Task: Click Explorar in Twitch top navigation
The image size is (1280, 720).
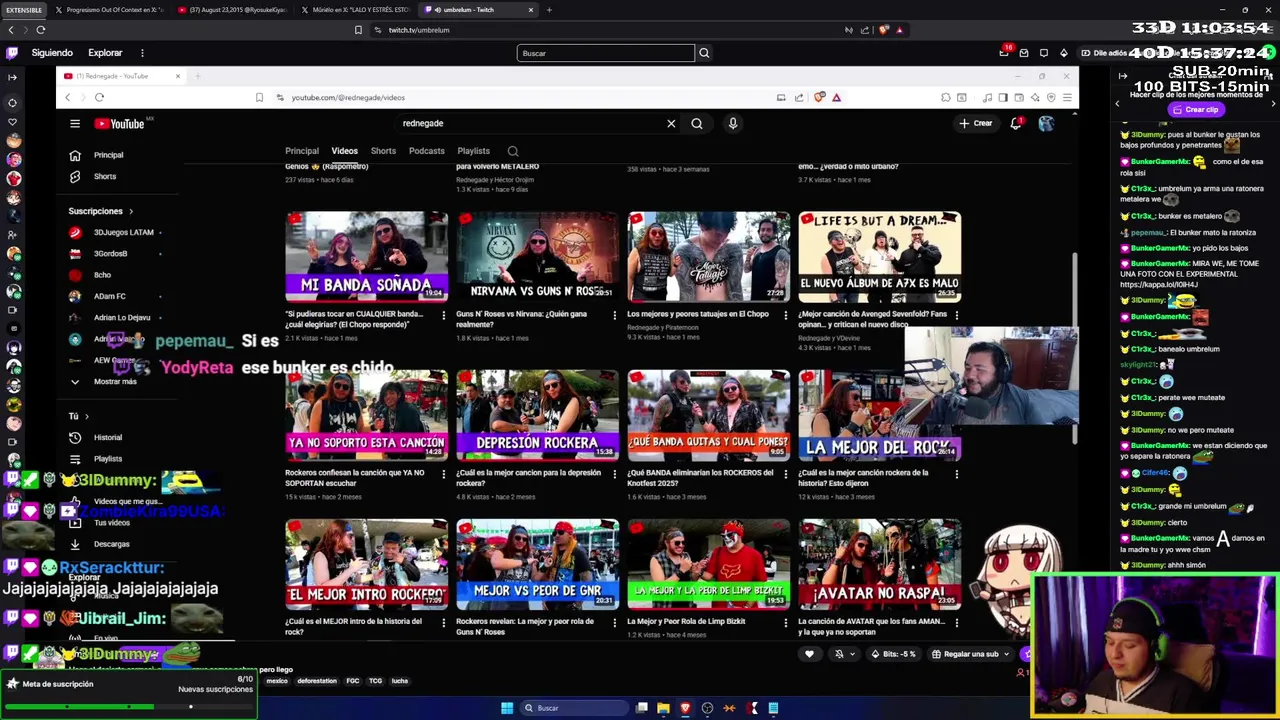Action: [105, 53]
